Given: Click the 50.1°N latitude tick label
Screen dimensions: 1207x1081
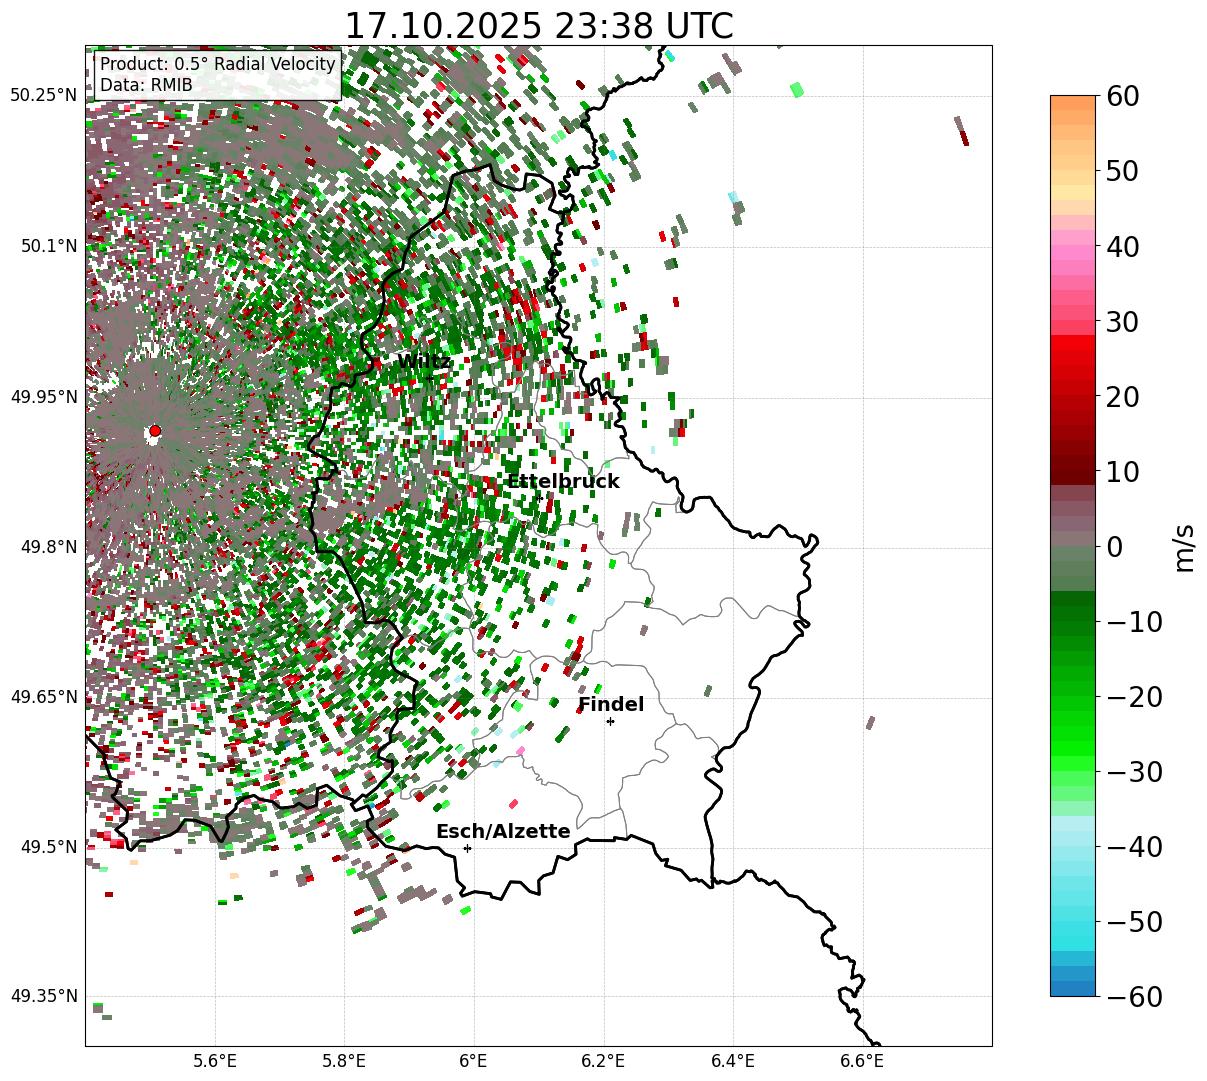Looking at the screenshot, I should [48, 246].
